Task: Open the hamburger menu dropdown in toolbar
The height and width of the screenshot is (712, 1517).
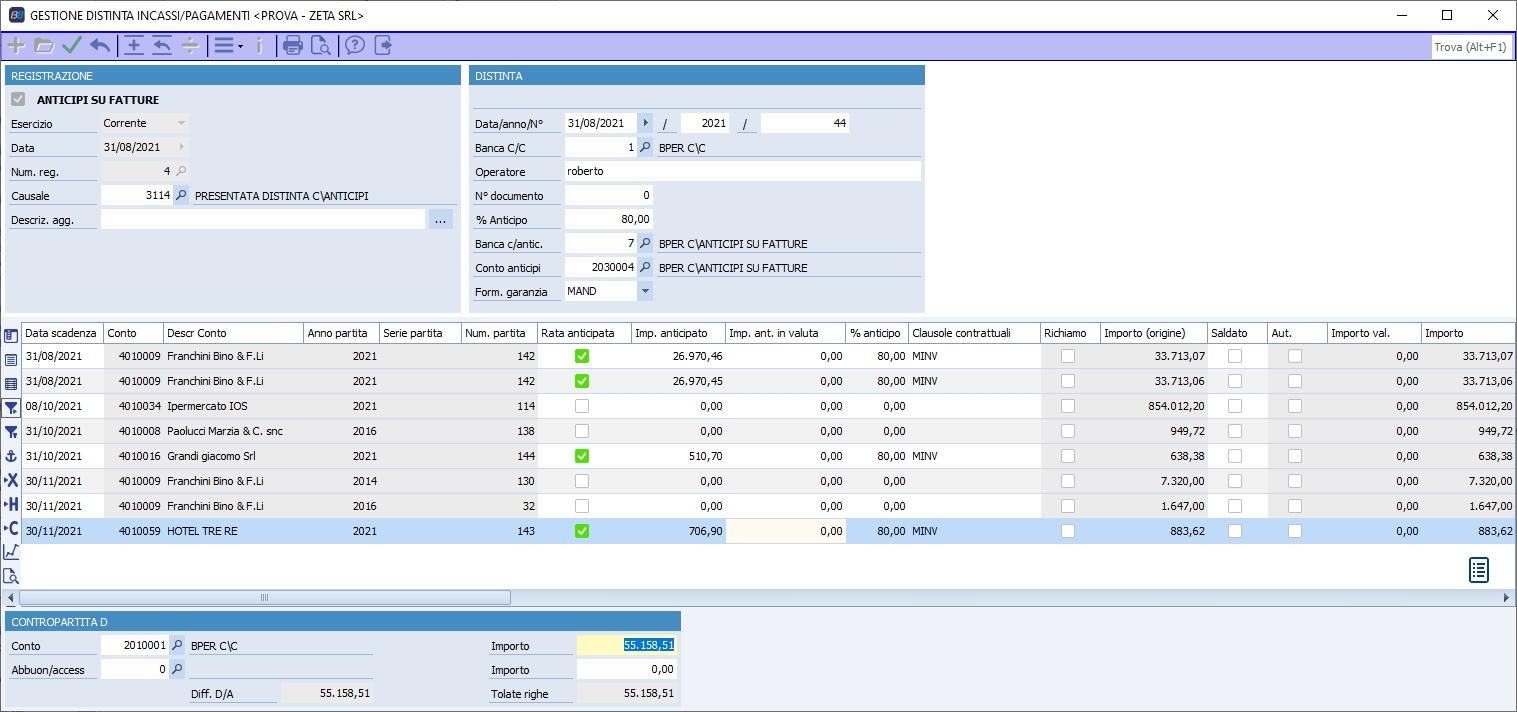Action: point(228,45)
